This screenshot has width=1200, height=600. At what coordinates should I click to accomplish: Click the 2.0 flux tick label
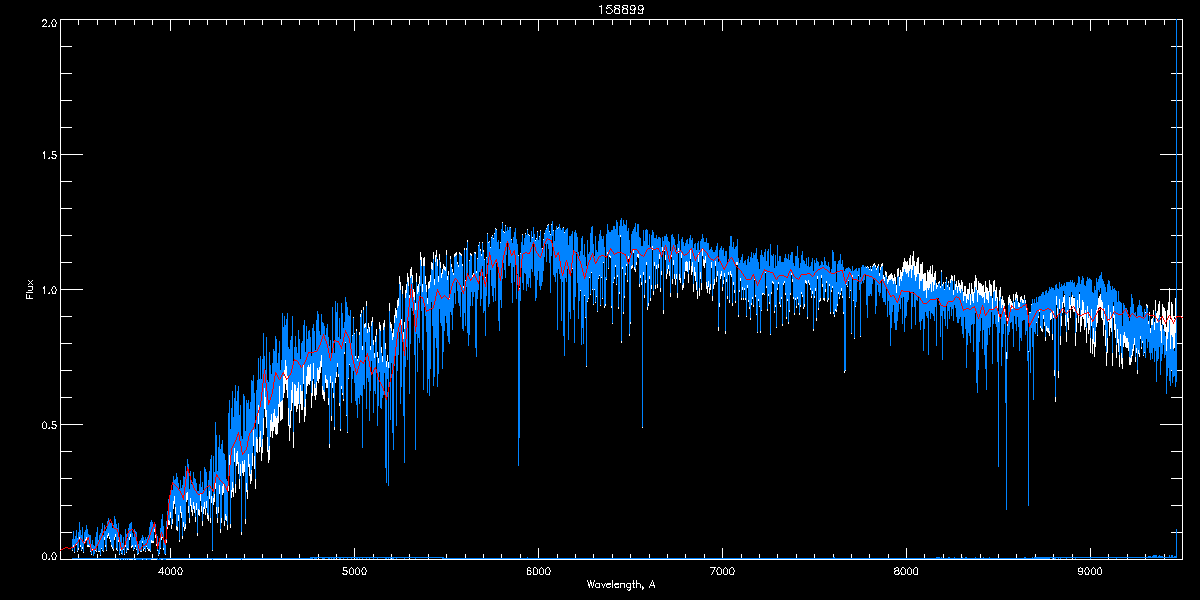[x=47, y=21]
